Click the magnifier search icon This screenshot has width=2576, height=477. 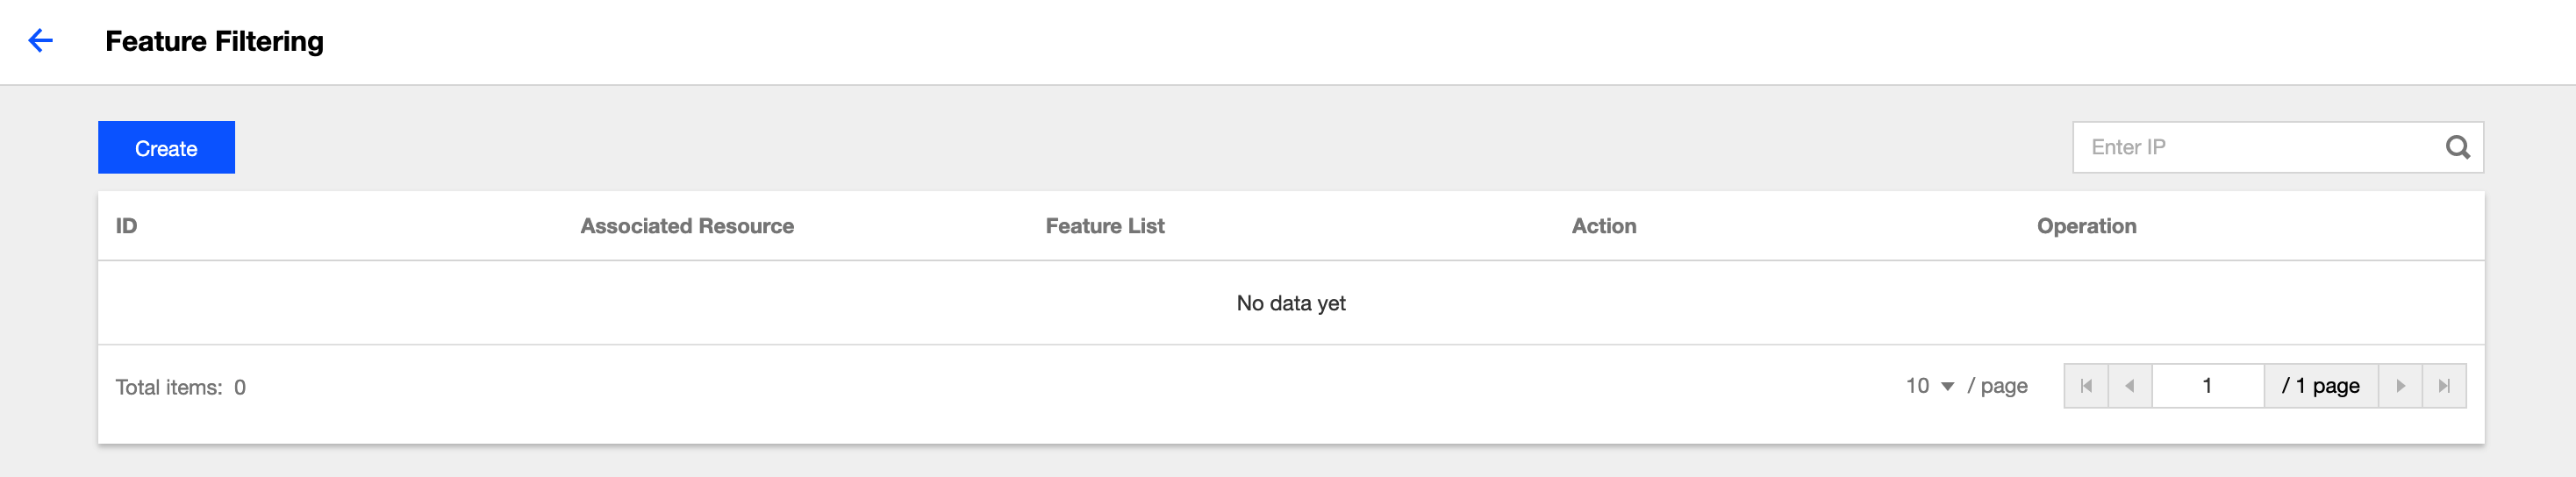(2457, 147)
